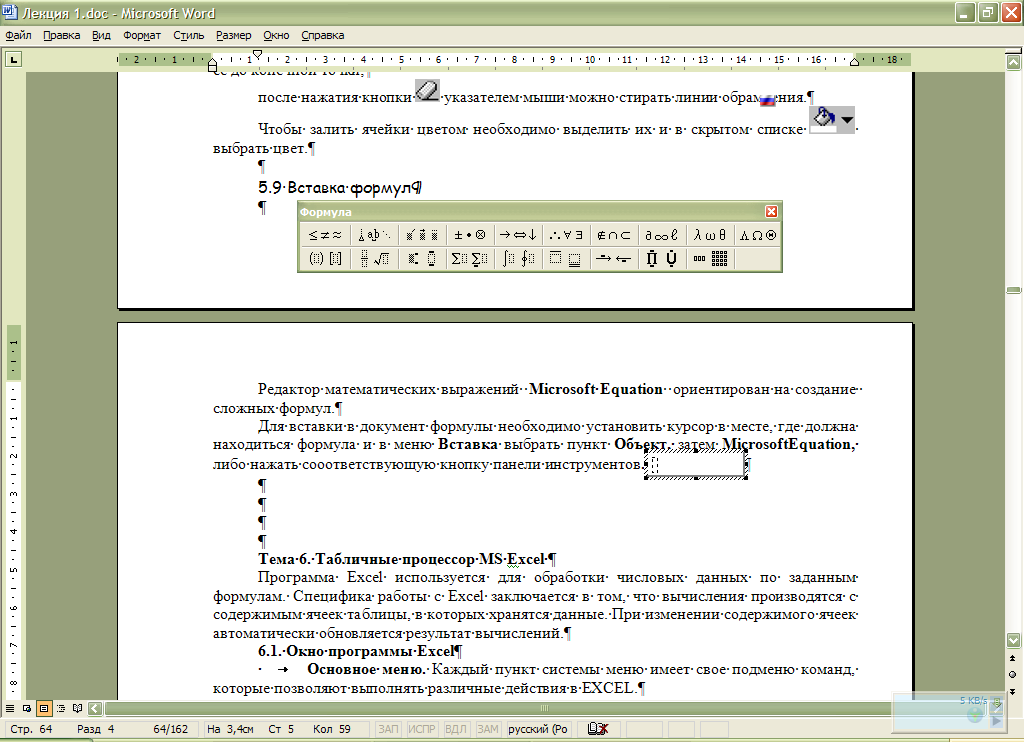
Task: Open the logical symbols palette (∴∀∃)
Action: coord(566,235)
